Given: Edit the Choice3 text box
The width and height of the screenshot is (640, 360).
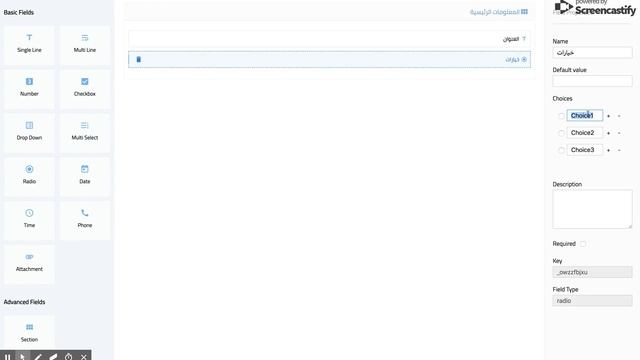Looking at the screenshot, I should coord(584,150).
